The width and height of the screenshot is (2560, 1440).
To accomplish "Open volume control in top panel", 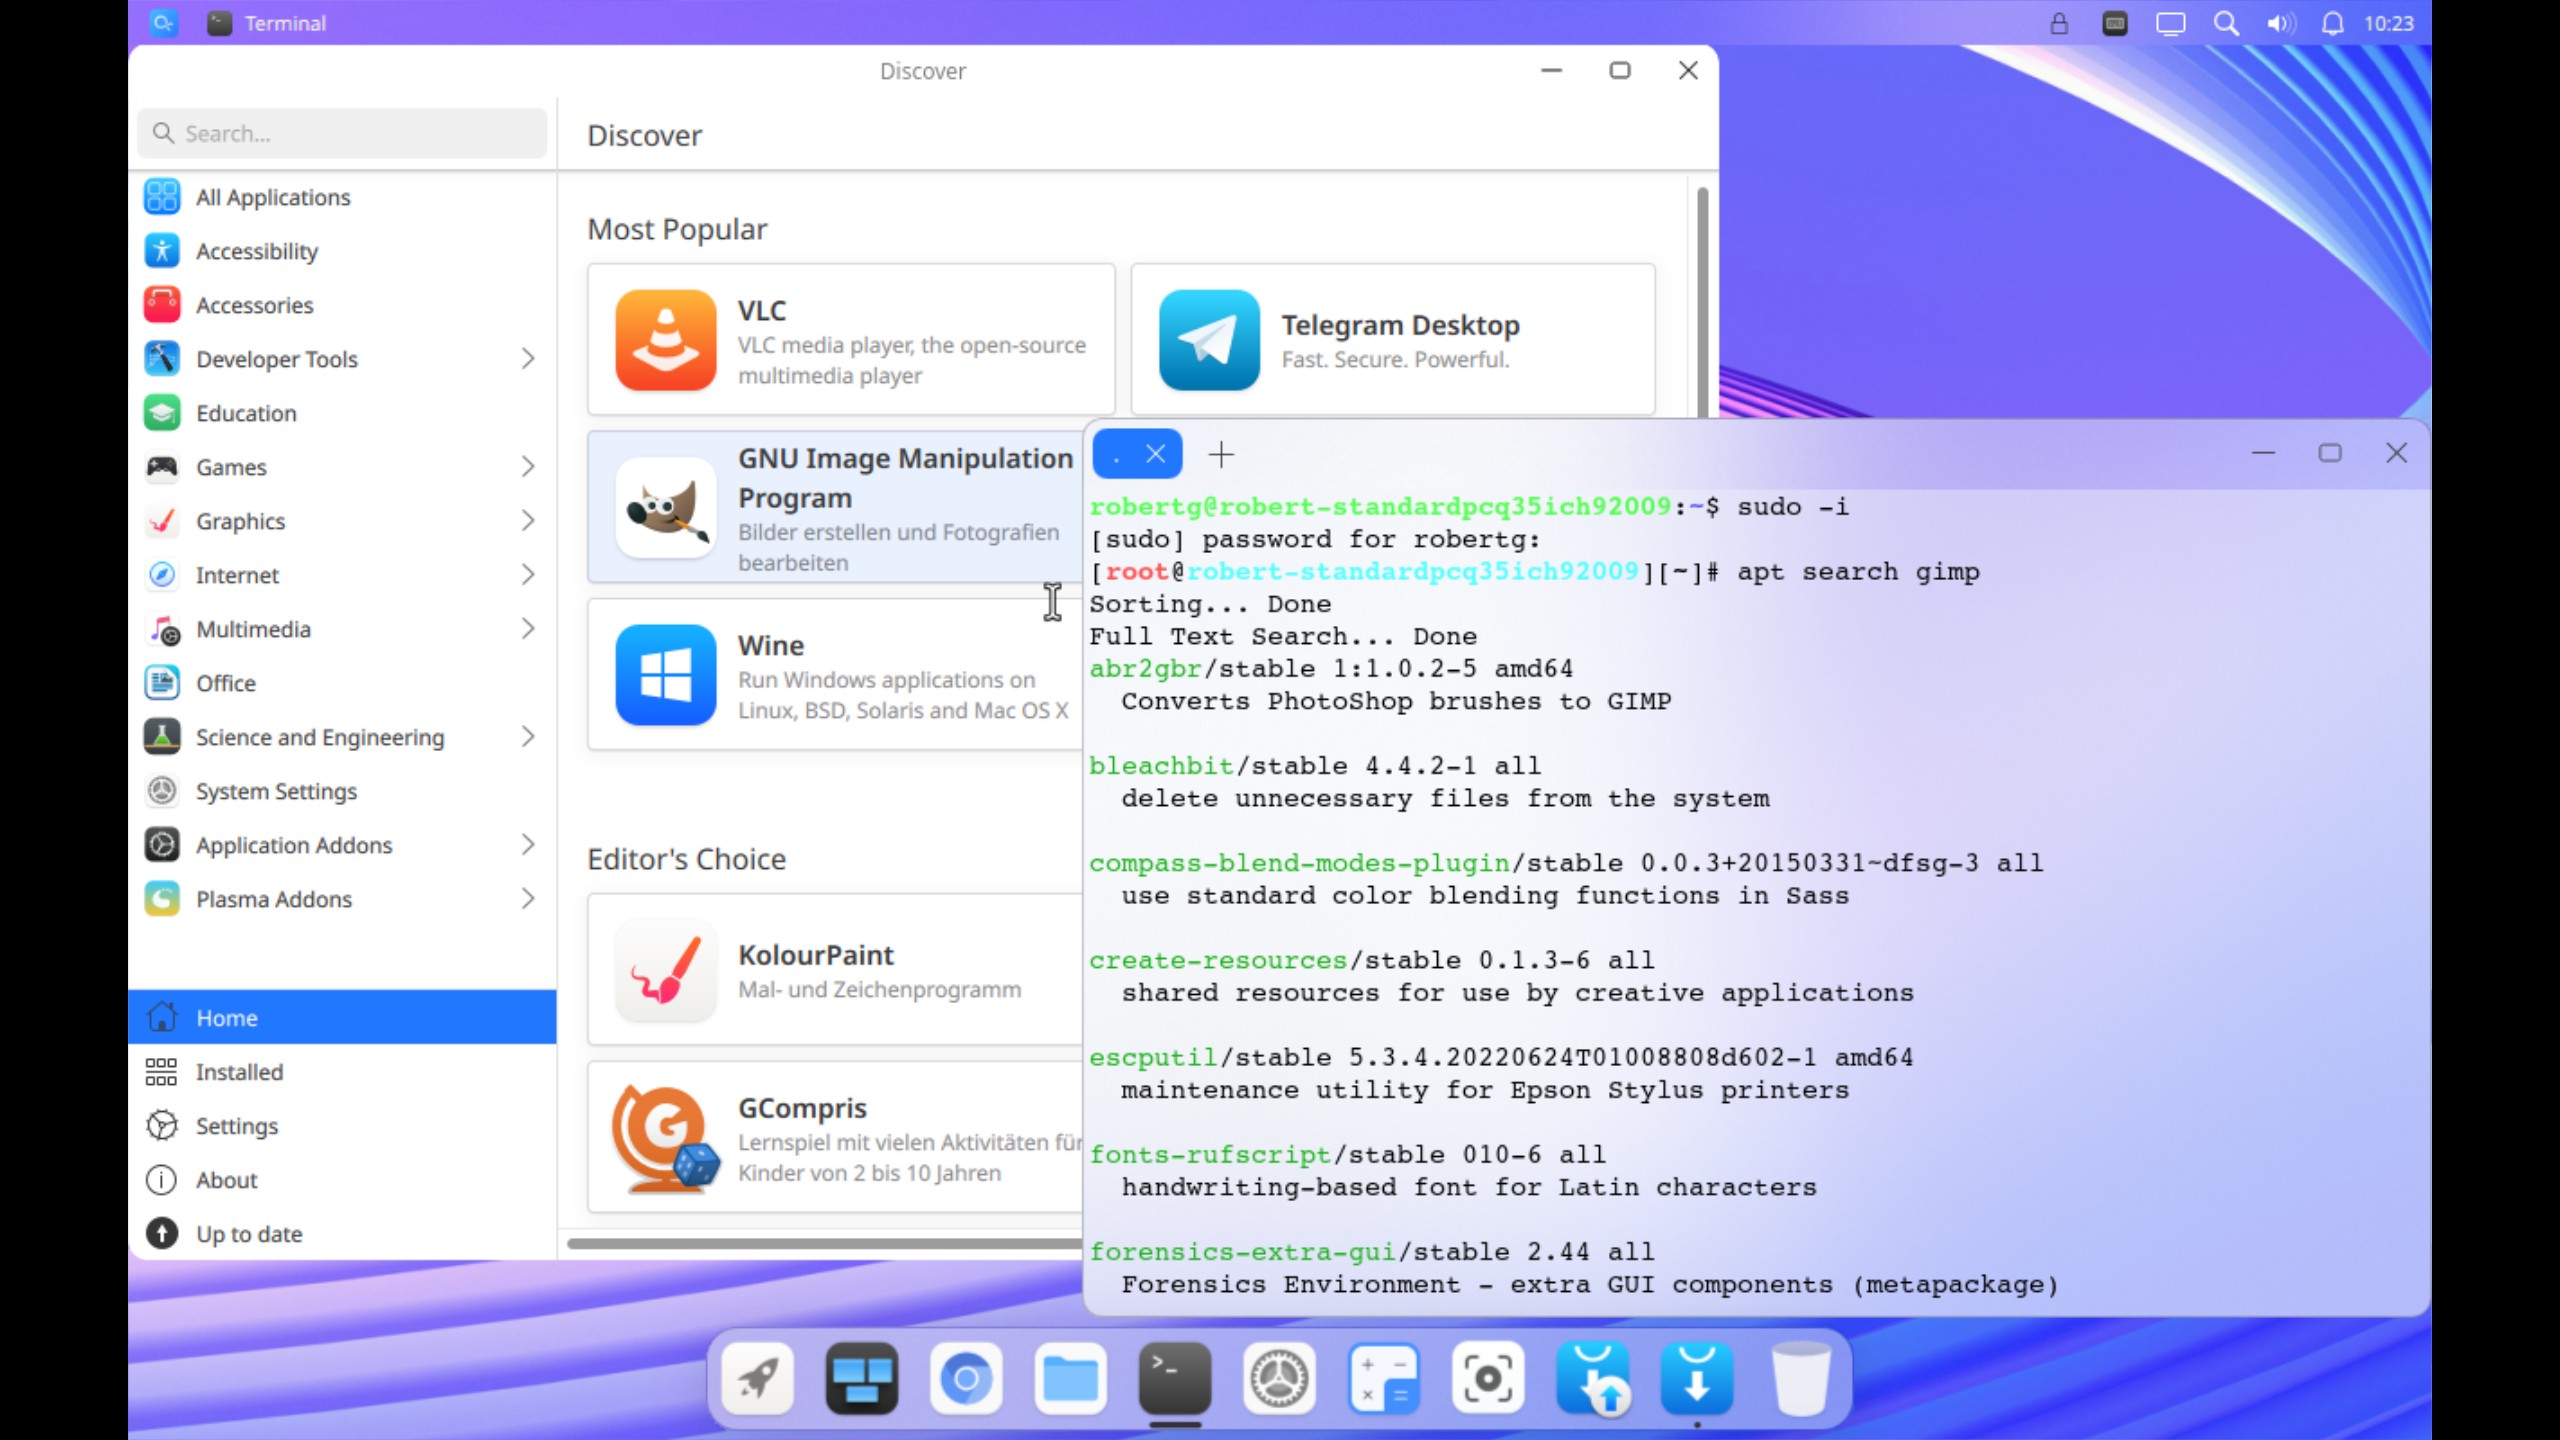I will click(2280, 23).
